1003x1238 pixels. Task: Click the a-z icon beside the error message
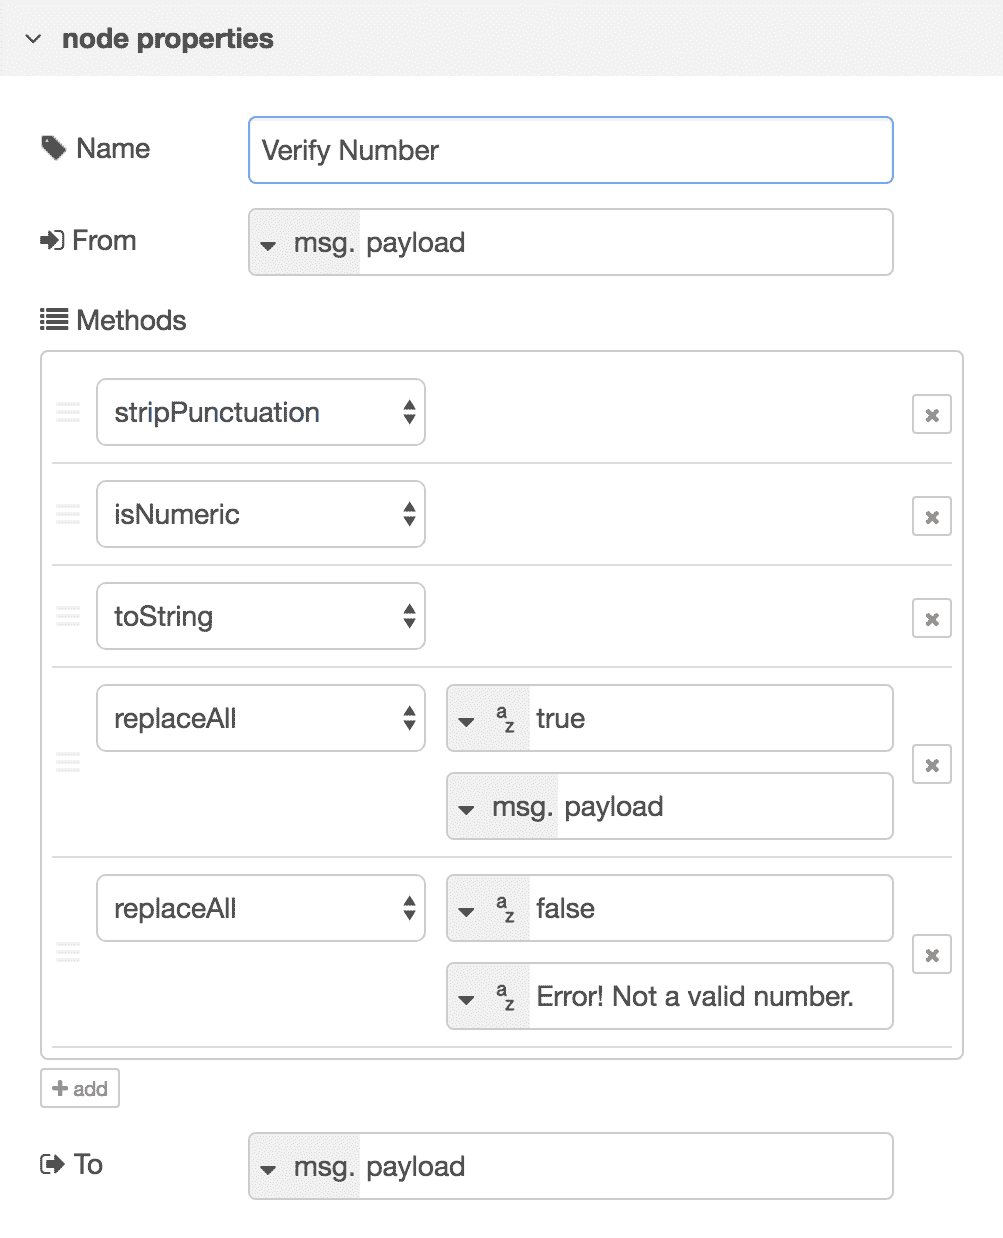pyautogui.click(x=504, y=996)
